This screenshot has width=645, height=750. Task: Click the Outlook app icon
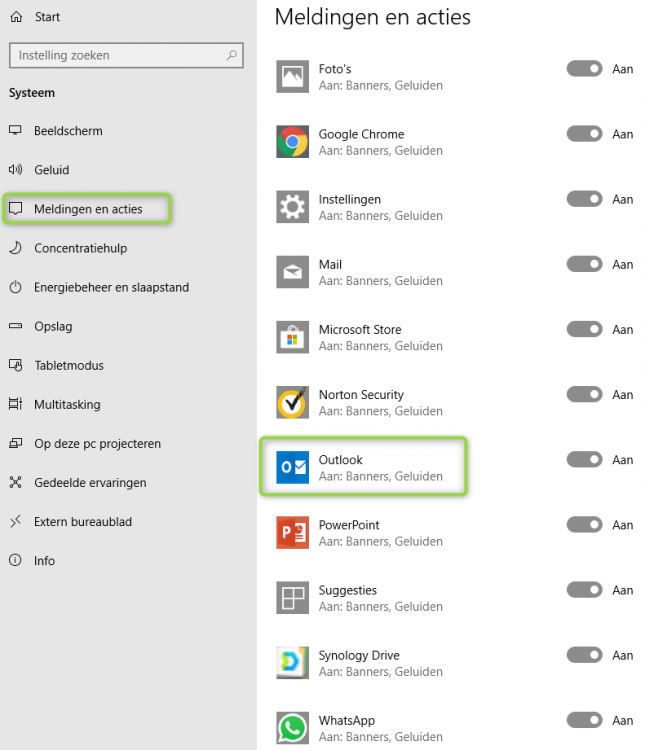(x=292, y=468)
